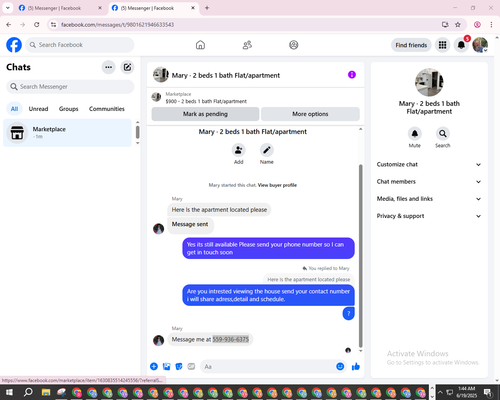
Task: Attach a photo file icon
Action: (x=166, y=367)
